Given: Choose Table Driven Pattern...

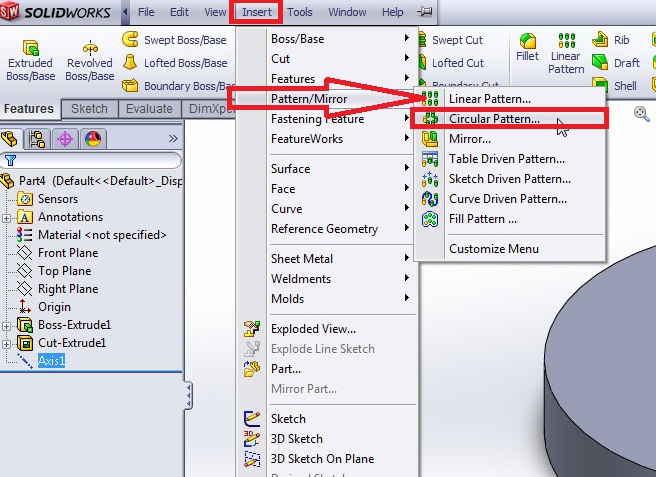Looking at the screenshot, I should pyautogui.click(x=509, y=159).
